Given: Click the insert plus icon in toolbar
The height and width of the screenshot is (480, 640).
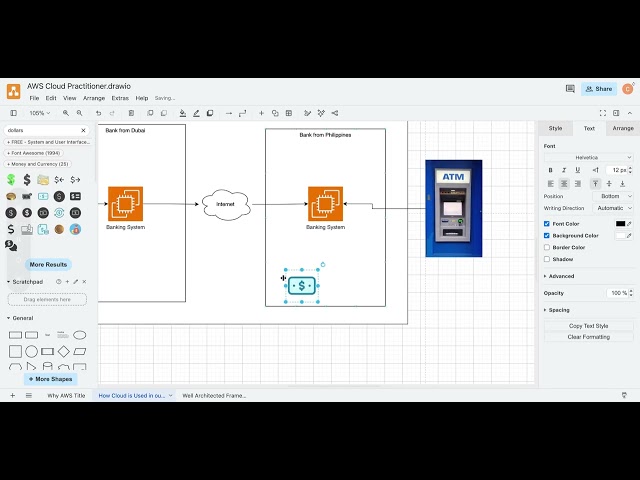Looking at the screenshot, I should coord(261,113).
